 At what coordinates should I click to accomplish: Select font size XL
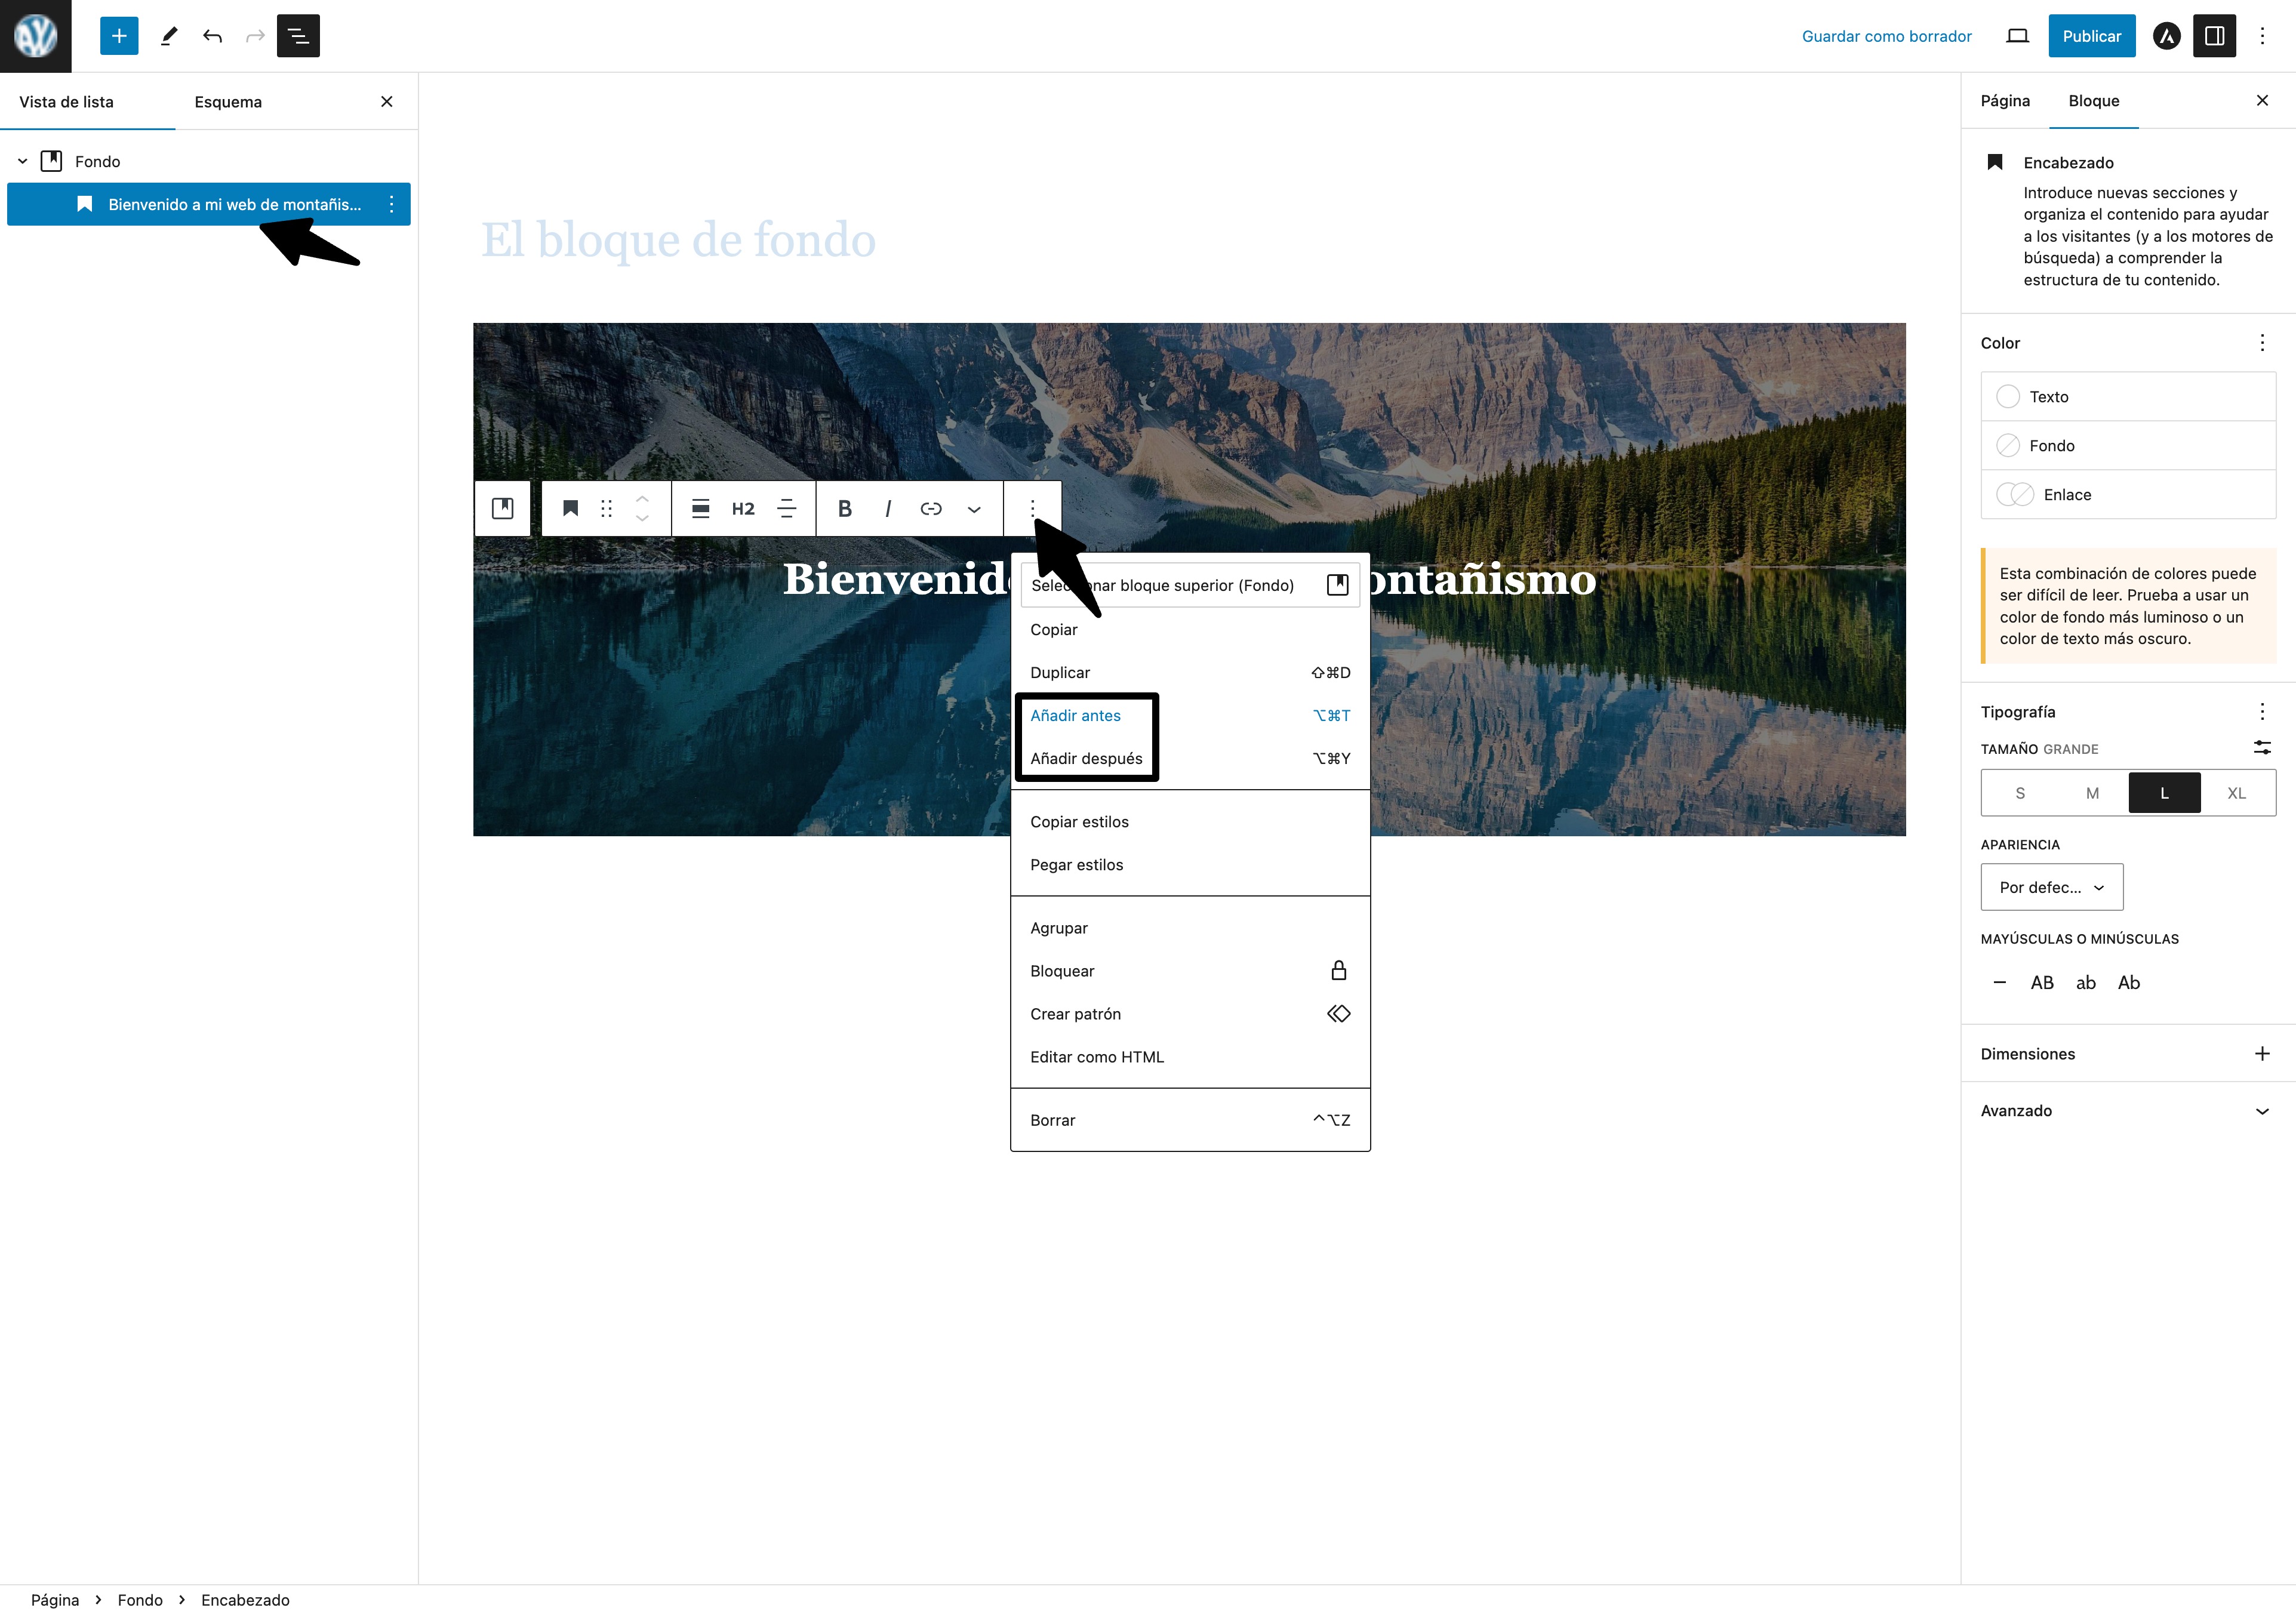click(x=2236, y=793)
